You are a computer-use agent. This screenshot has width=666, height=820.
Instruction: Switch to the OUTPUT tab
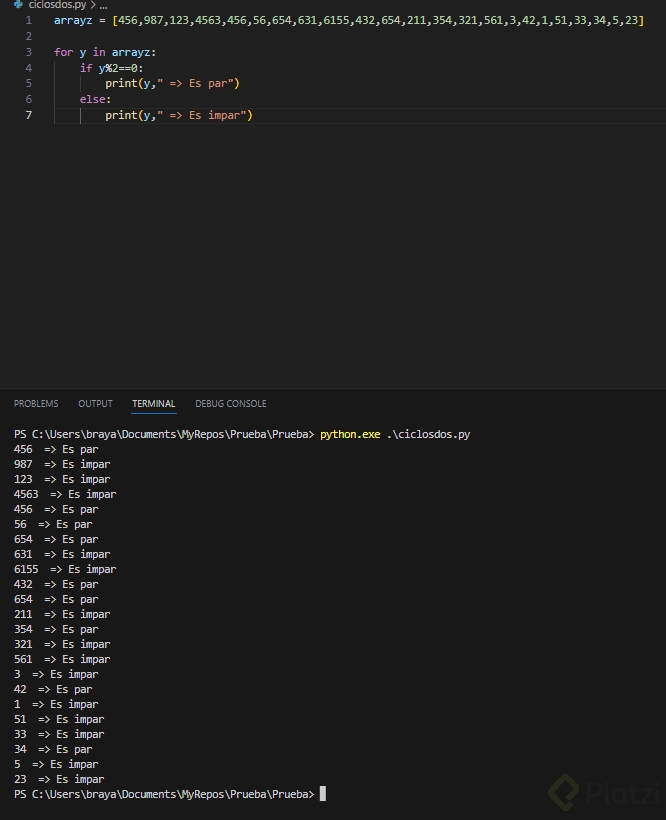[x=95, y=404]
